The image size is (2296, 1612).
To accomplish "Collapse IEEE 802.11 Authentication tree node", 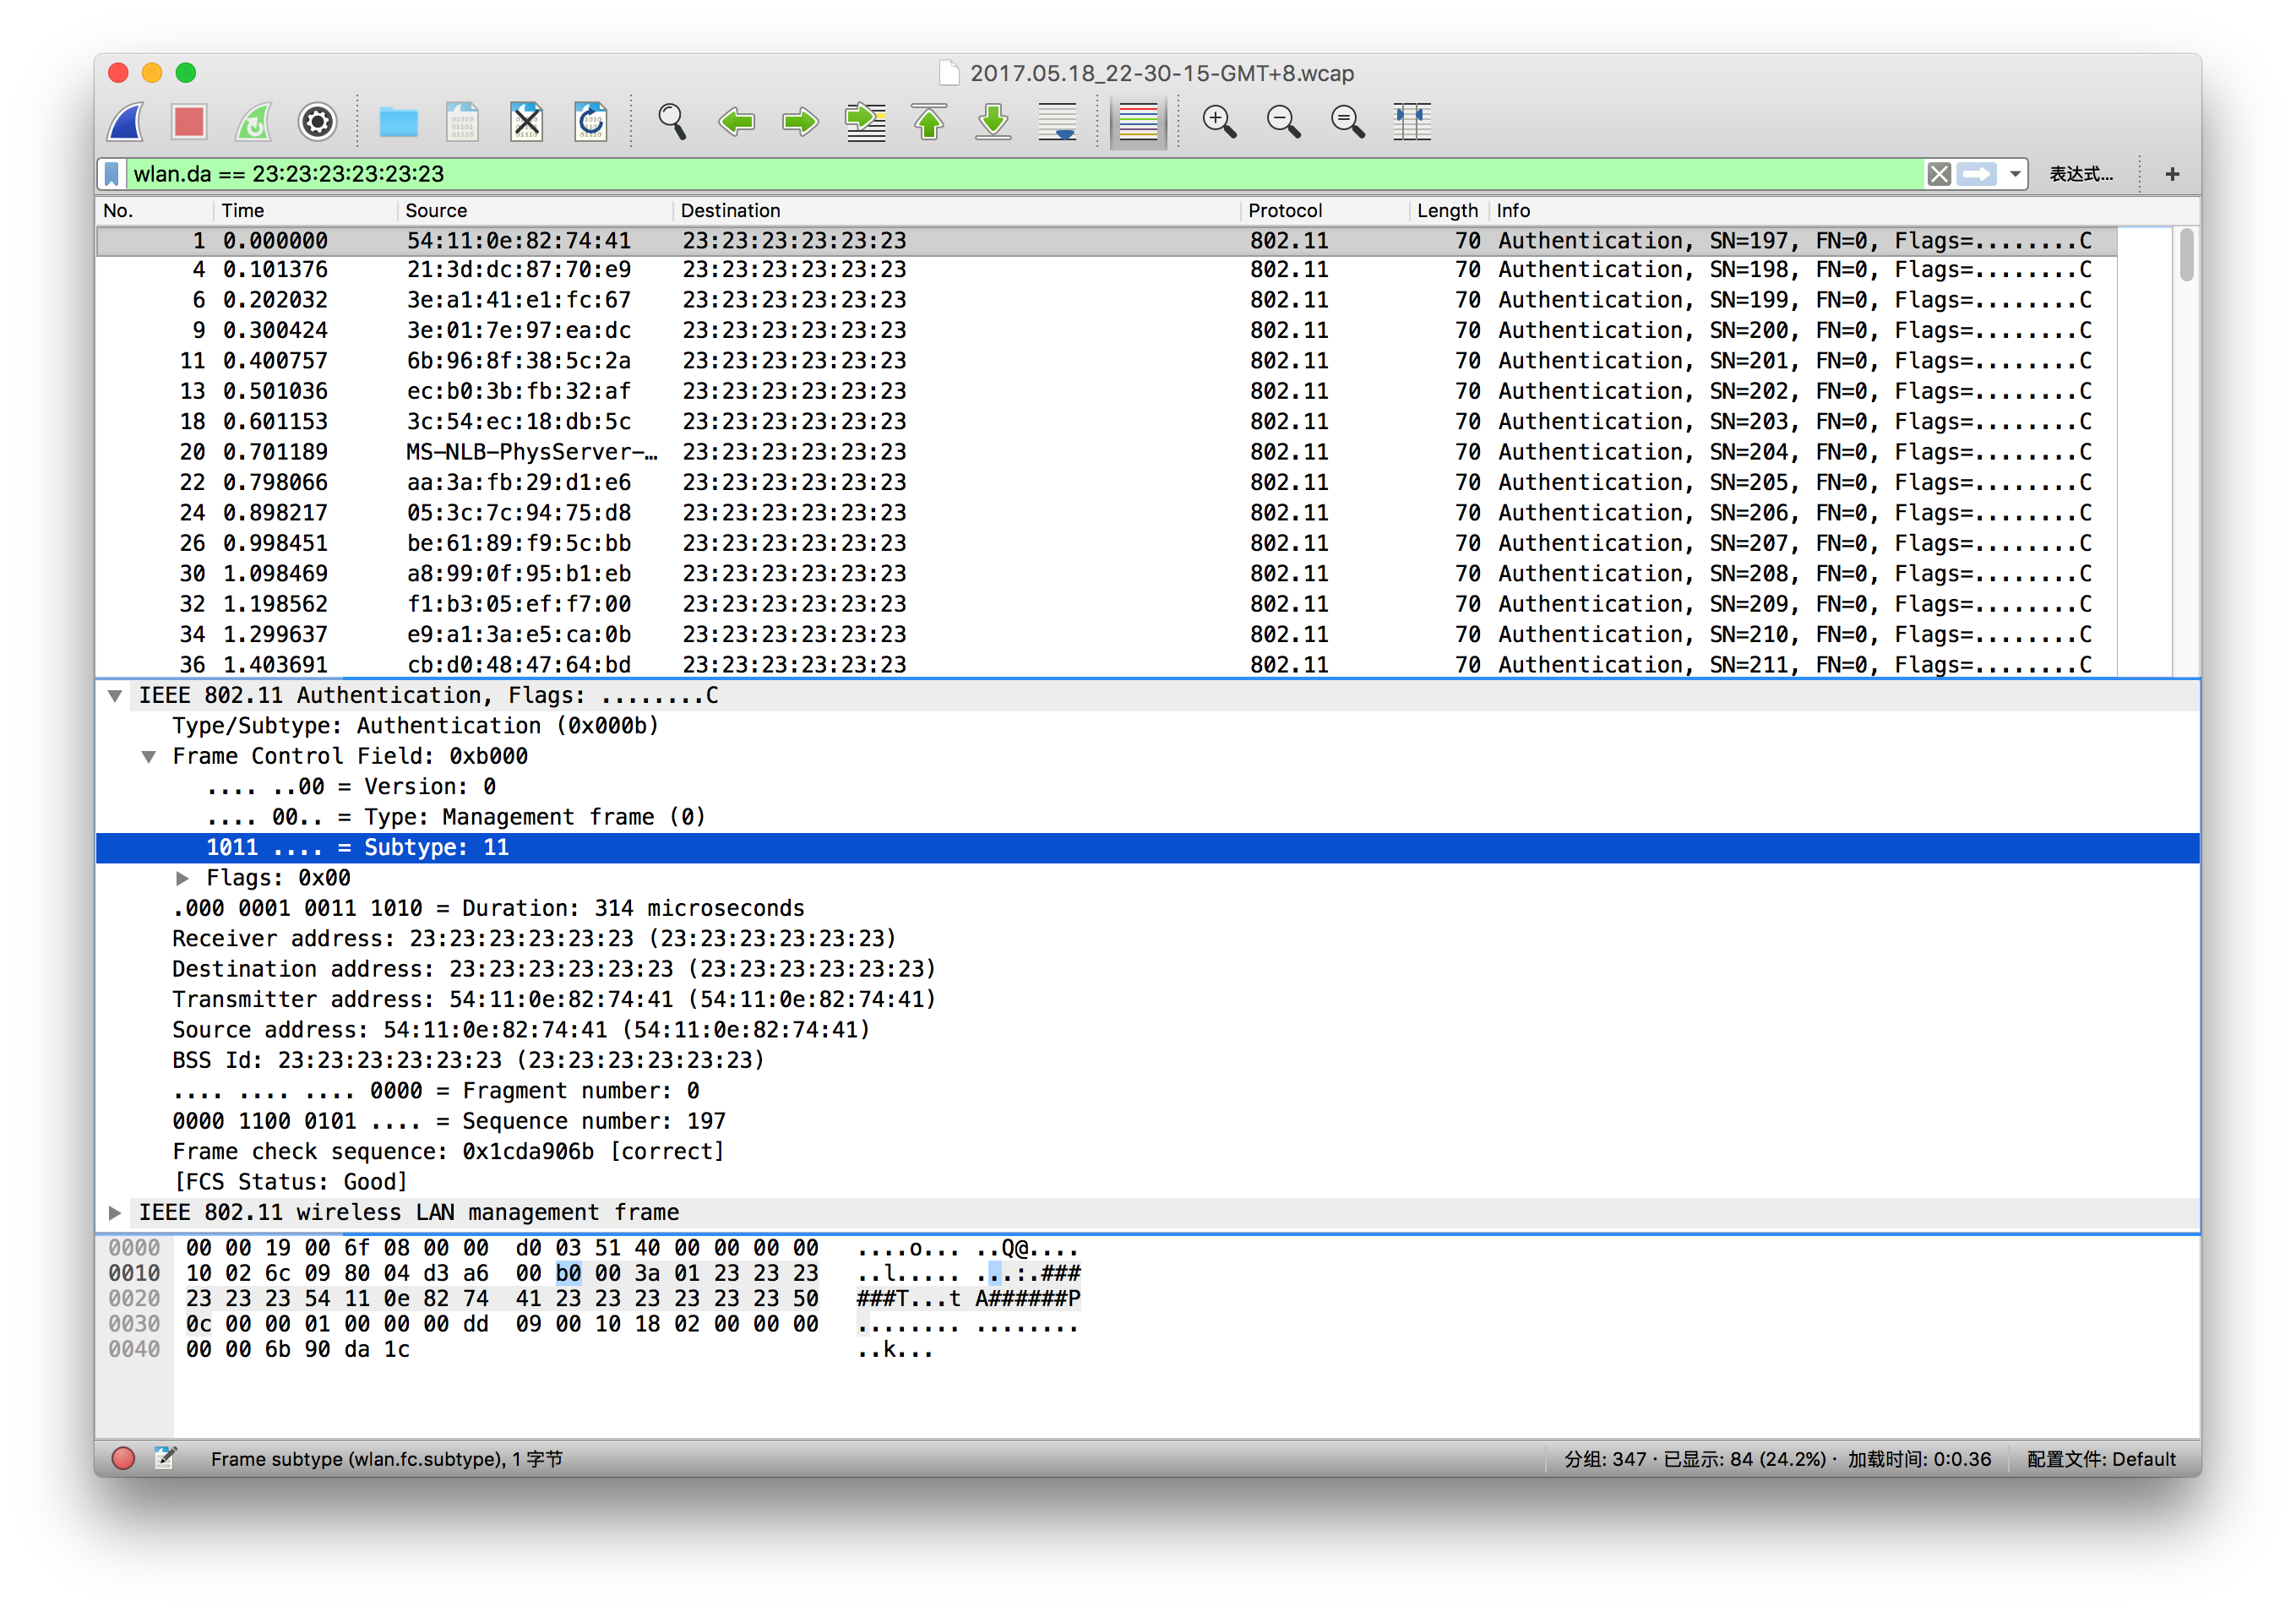I will pyautogui.click(x=115, y=696).
